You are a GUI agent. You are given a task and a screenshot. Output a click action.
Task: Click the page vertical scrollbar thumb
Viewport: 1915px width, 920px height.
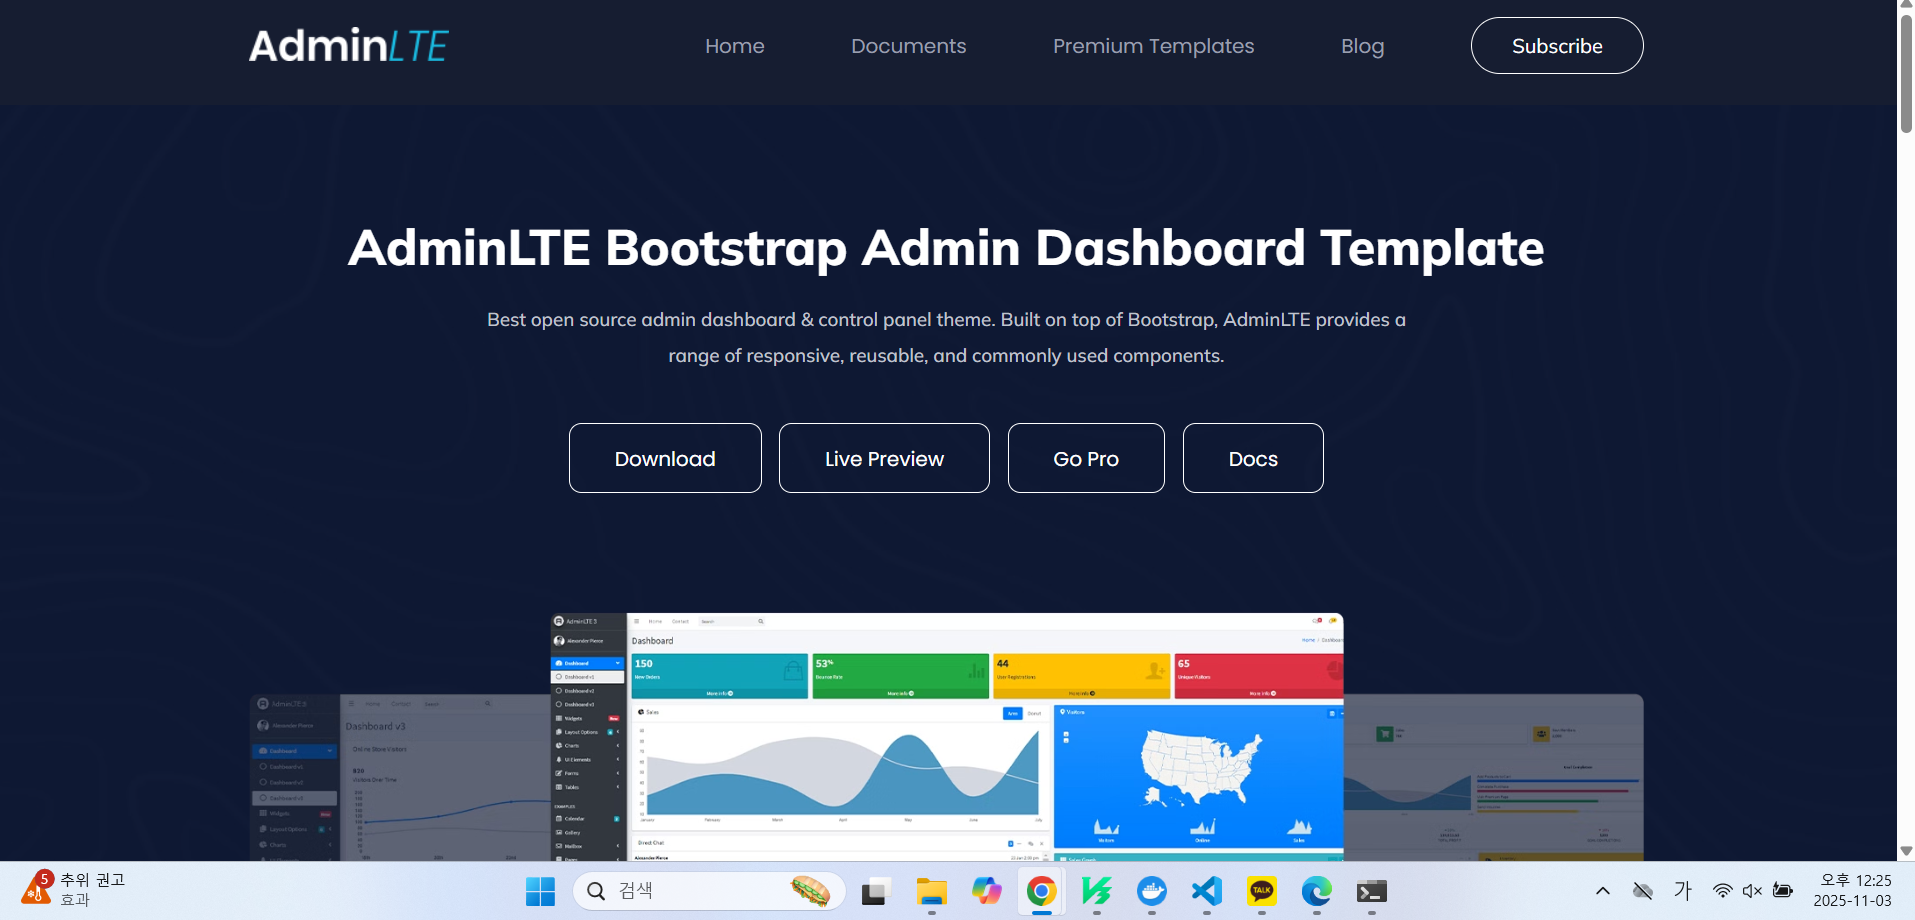pos(1906,73)
